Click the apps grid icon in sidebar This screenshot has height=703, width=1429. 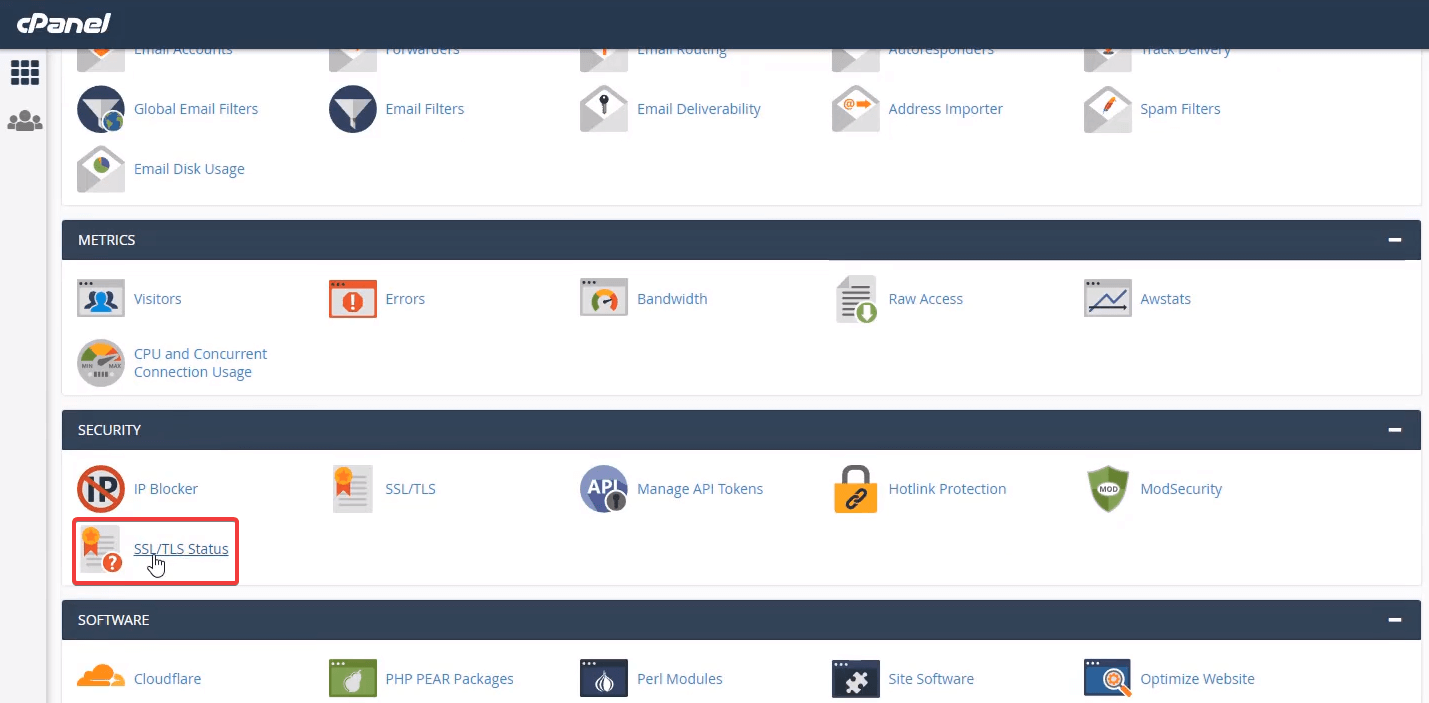point(25,72)
